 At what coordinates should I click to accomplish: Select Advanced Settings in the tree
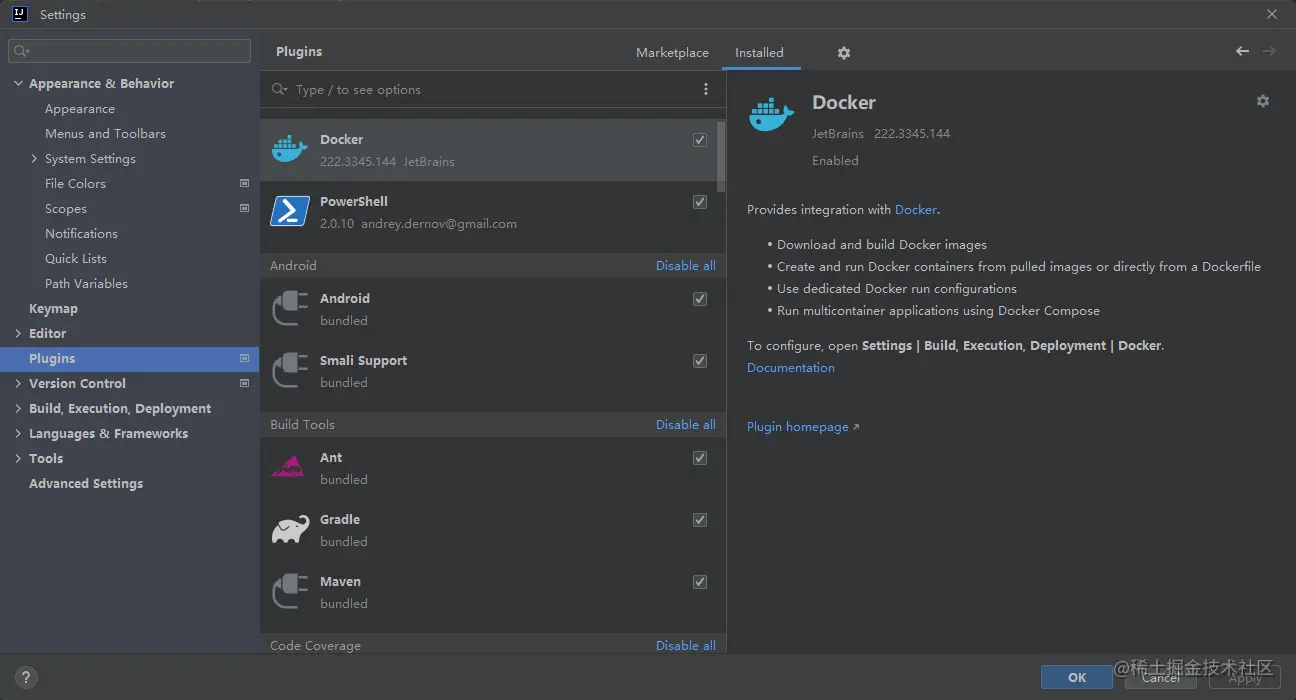[86, 484]
